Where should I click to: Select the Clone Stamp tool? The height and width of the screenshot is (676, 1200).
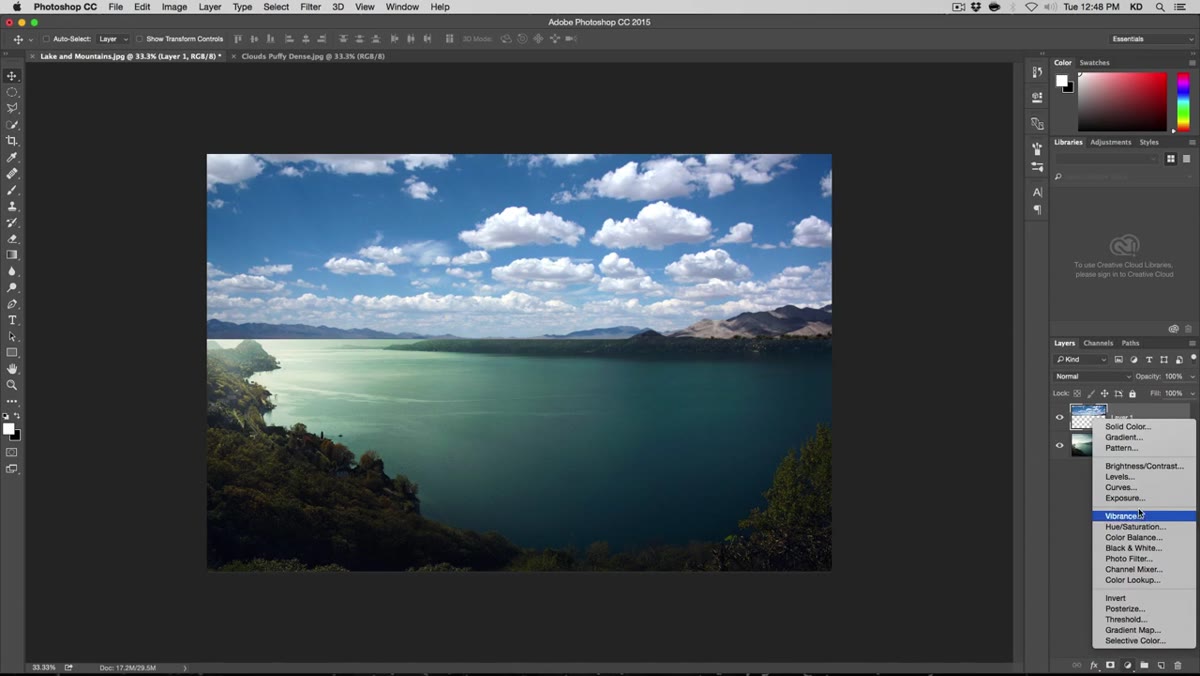[x=12, y=206]
